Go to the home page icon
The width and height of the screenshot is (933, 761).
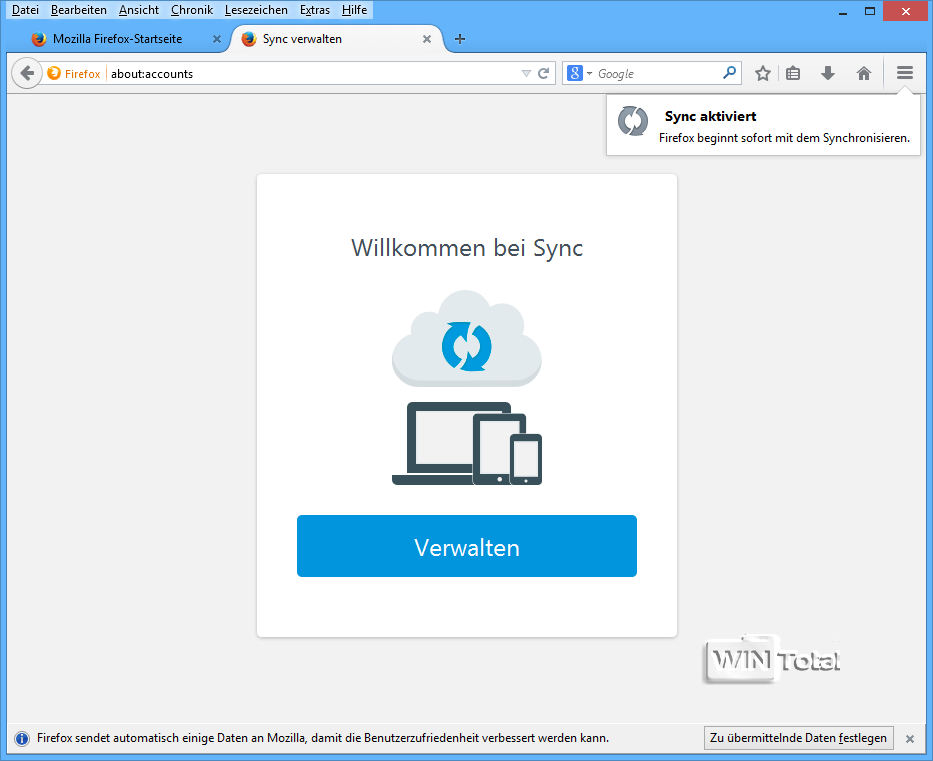863,73
